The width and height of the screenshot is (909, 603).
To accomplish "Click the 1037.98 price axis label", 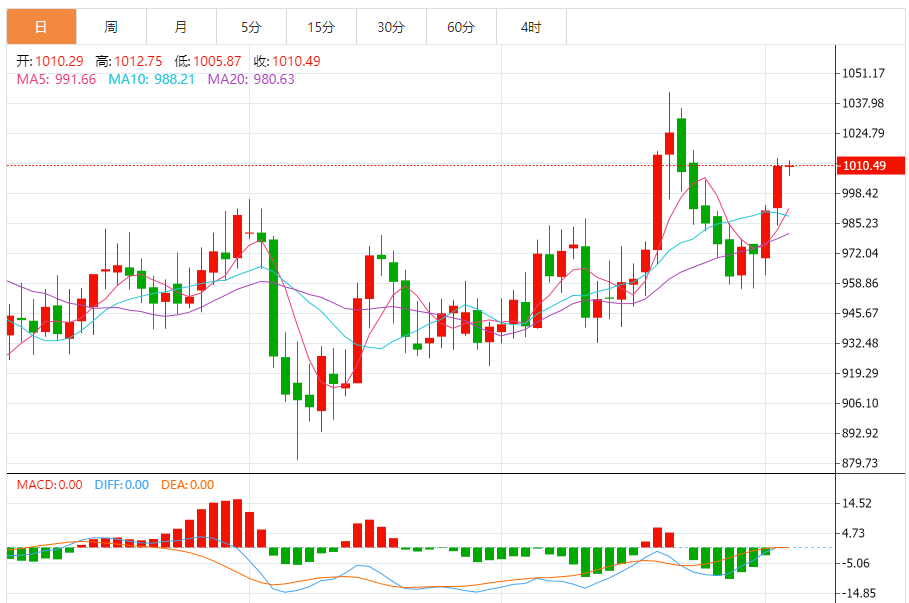I will (x=863, y=103).
